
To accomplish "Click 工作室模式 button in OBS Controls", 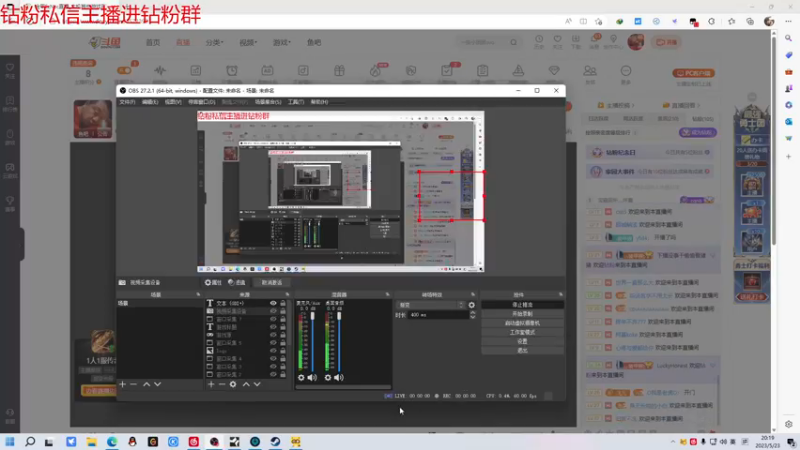I will point(522,332).
